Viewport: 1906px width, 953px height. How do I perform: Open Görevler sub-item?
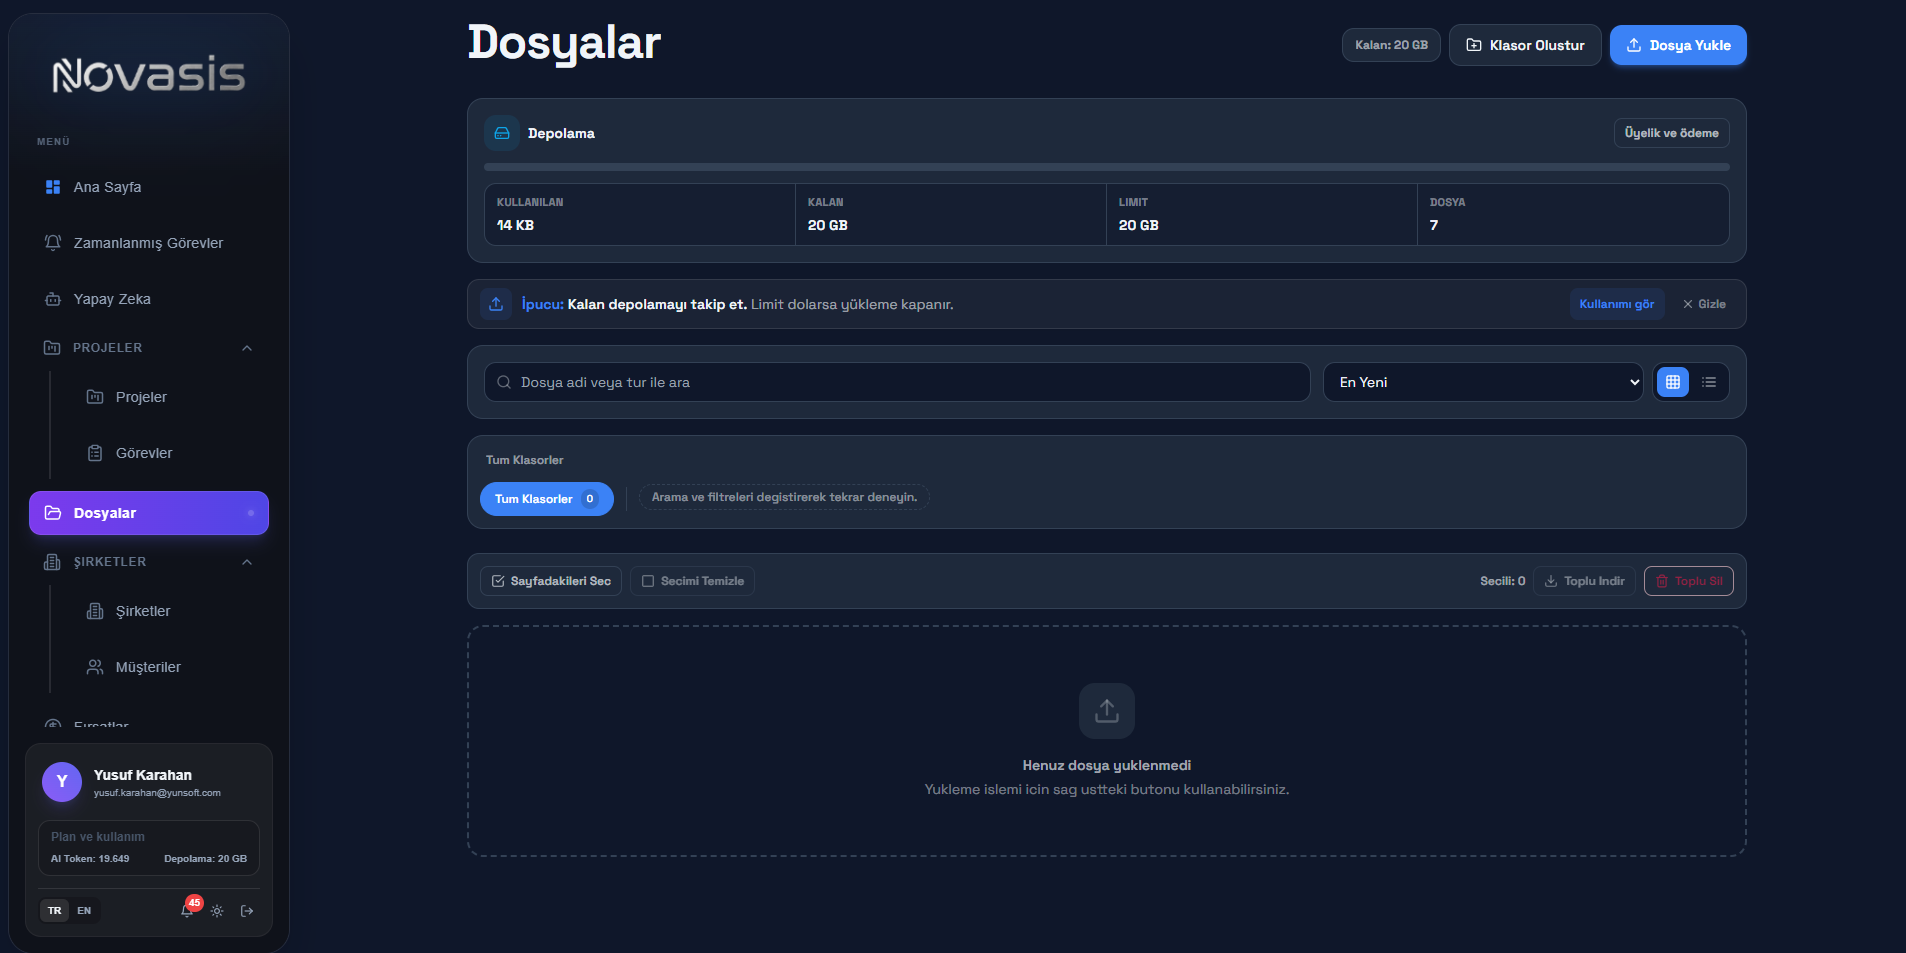tap(170, 453)
